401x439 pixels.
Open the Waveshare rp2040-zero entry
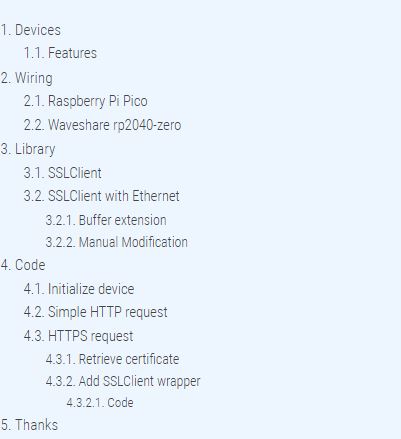click(102, 125)
